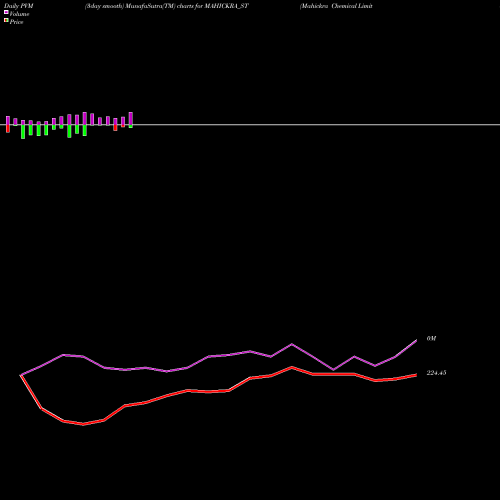The image size is (500, 500).
Task: Click the 0M volume value label
Action: pyautogui.click(x=431, y=338)
